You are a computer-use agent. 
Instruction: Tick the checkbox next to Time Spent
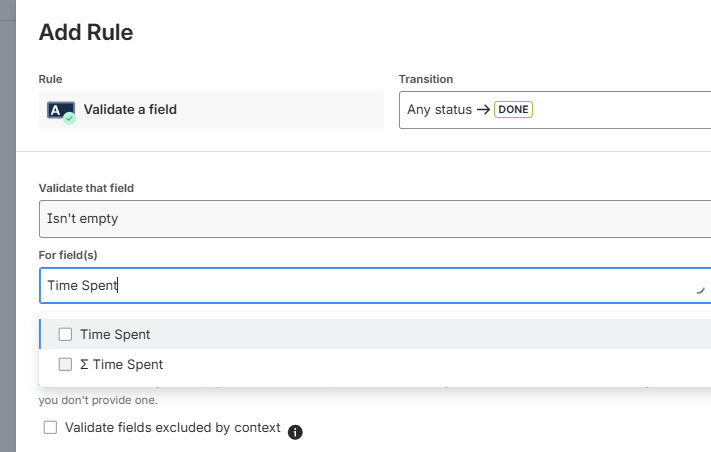[66, 334]
